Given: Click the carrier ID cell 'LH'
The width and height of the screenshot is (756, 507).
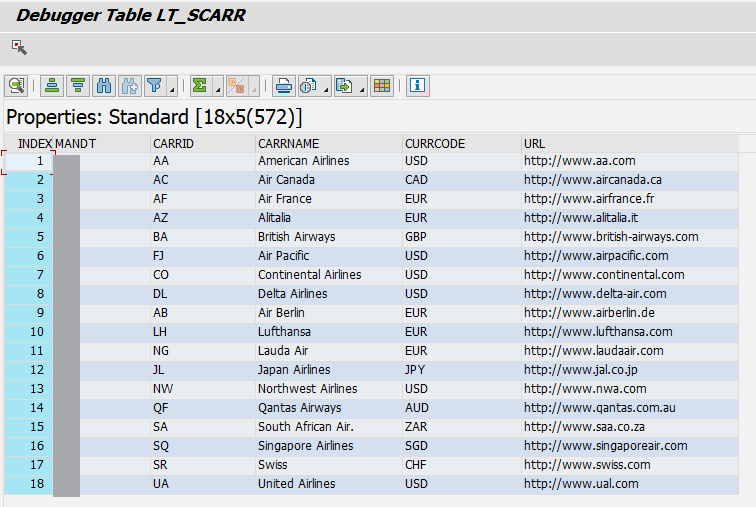Looking at the screenshot, I should [202, 332].
